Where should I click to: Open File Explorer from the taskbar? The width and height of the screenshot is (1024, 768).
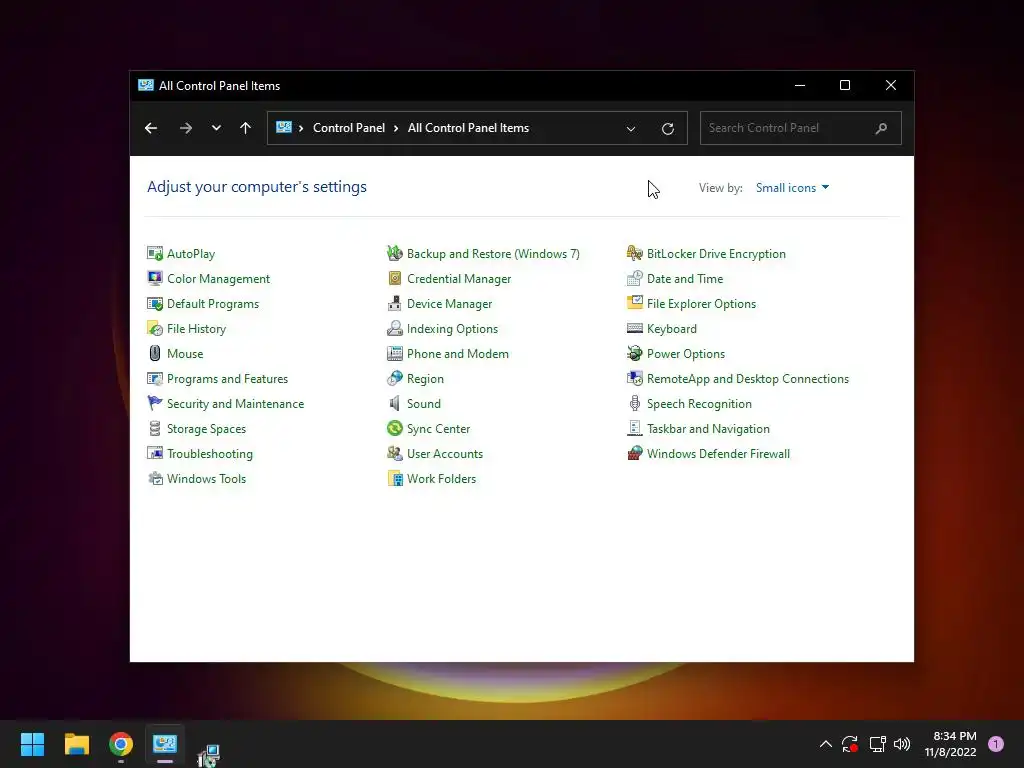click(x=76, y=744)
